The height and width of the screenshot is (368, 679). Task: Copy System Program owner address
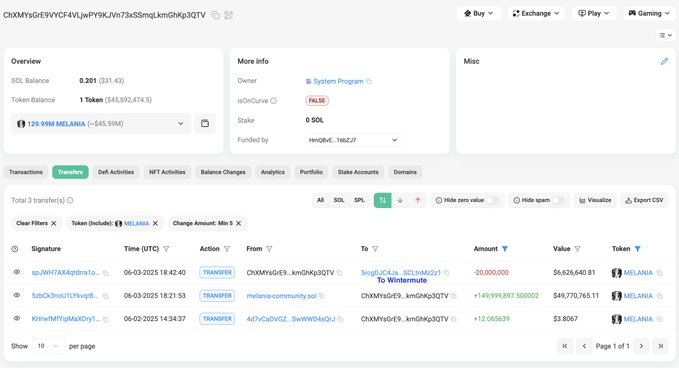coord(369,81)
